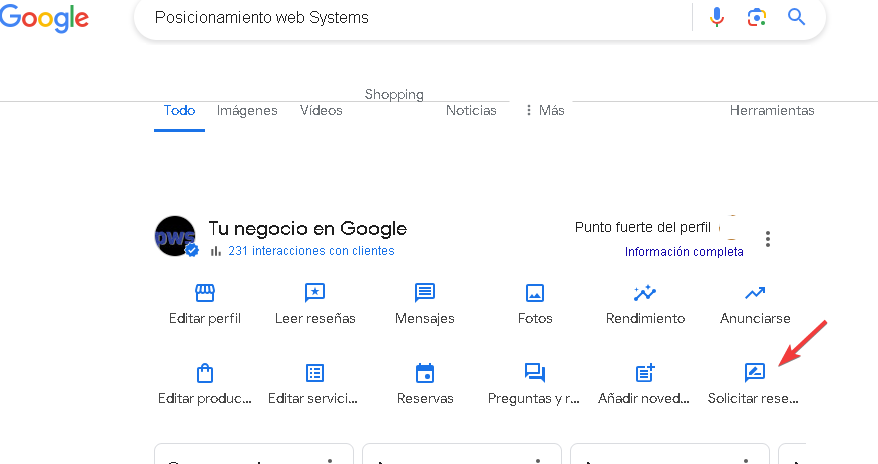Viewport: 878px width, 464px height.
Task: Click the Rendimiento label
Action: [x=645, y=318]
